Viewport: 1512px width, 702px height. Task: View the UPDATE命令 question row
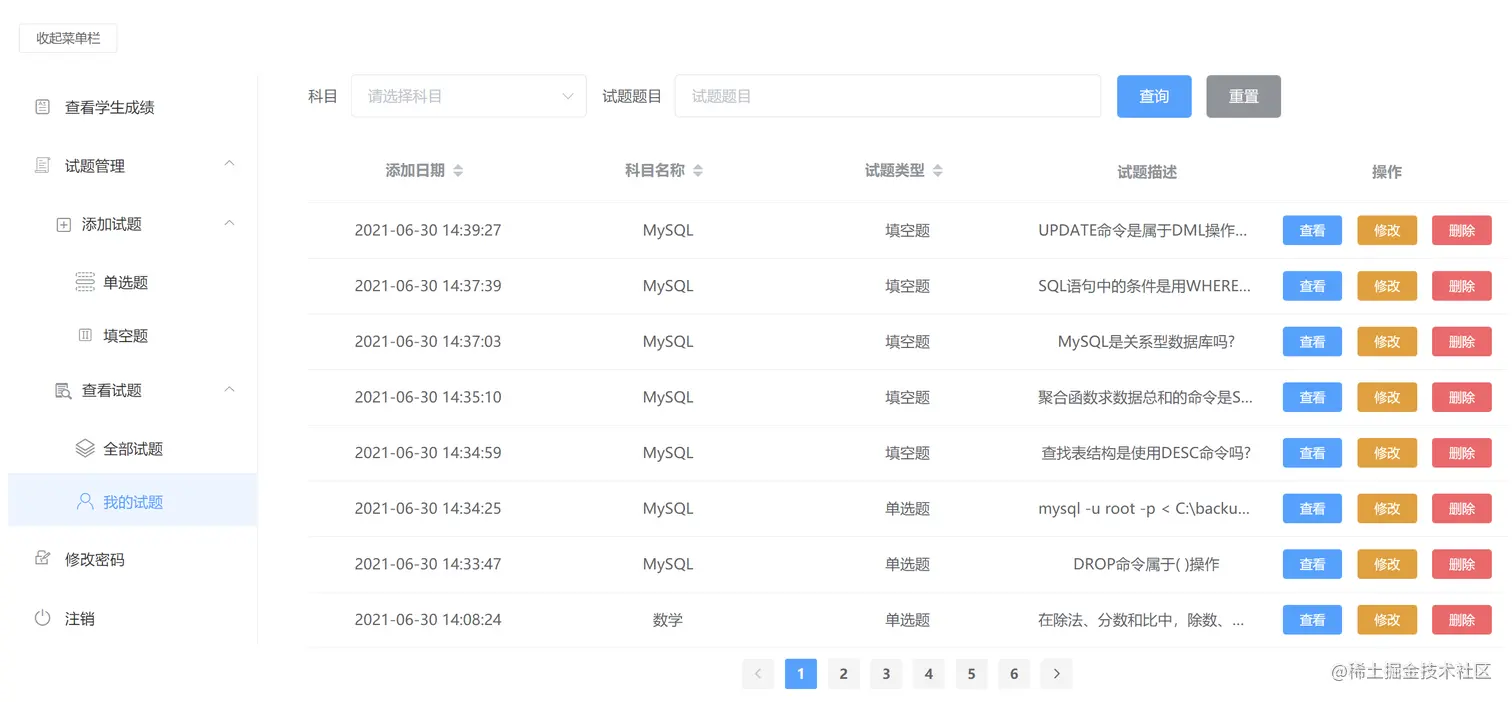1312,230
